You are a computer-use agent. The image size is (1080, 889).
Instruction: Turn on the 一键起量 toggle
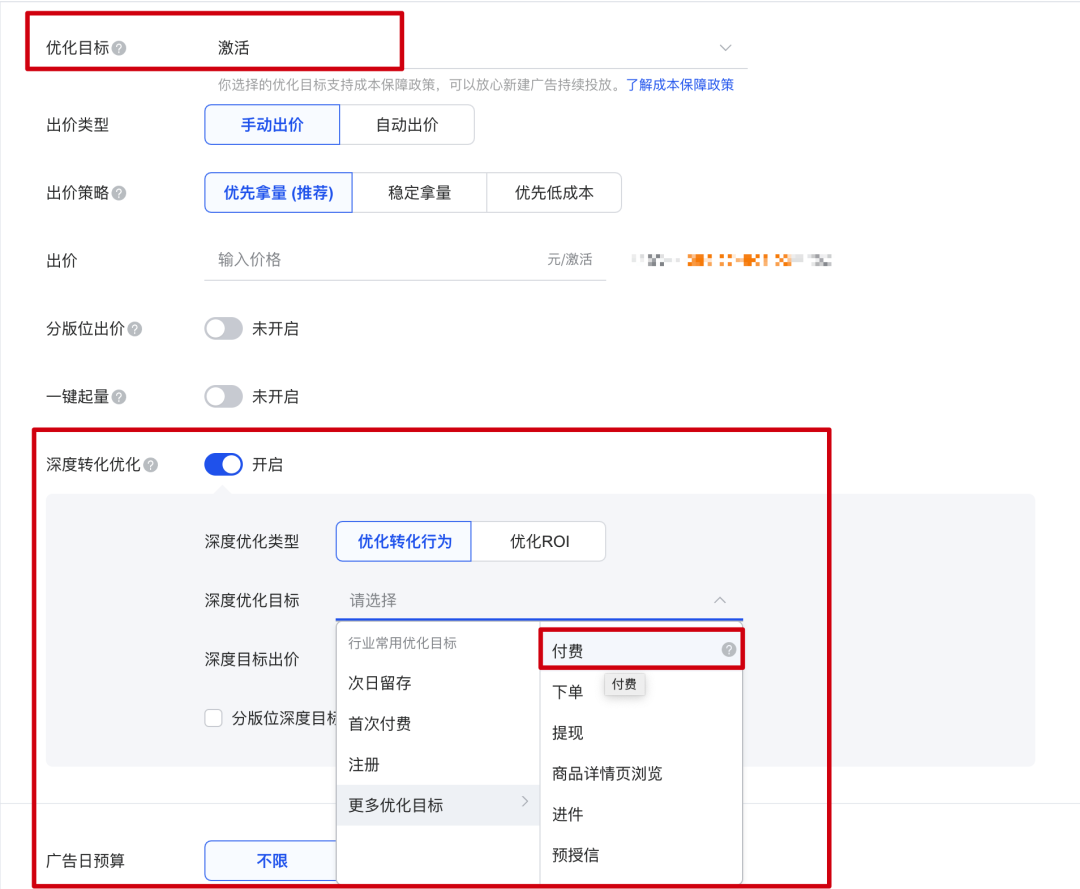click(x=224, y=397)
